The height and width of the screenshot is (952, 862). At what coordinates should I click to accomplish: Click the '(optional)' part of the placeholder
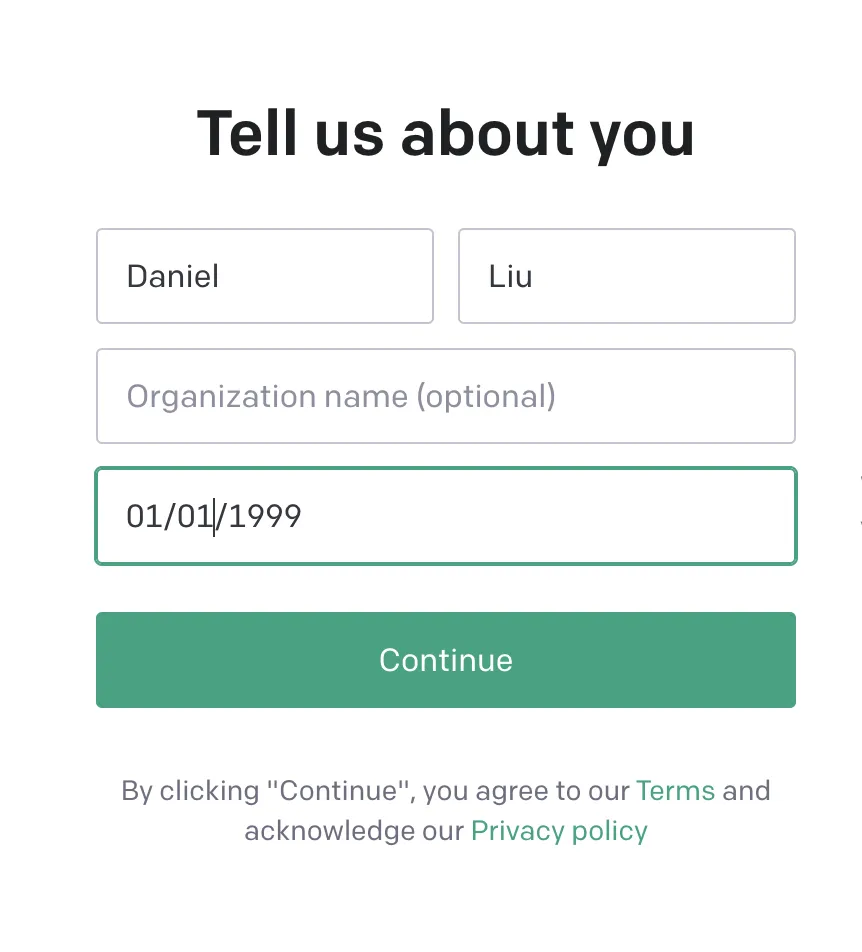pos(485,397)
